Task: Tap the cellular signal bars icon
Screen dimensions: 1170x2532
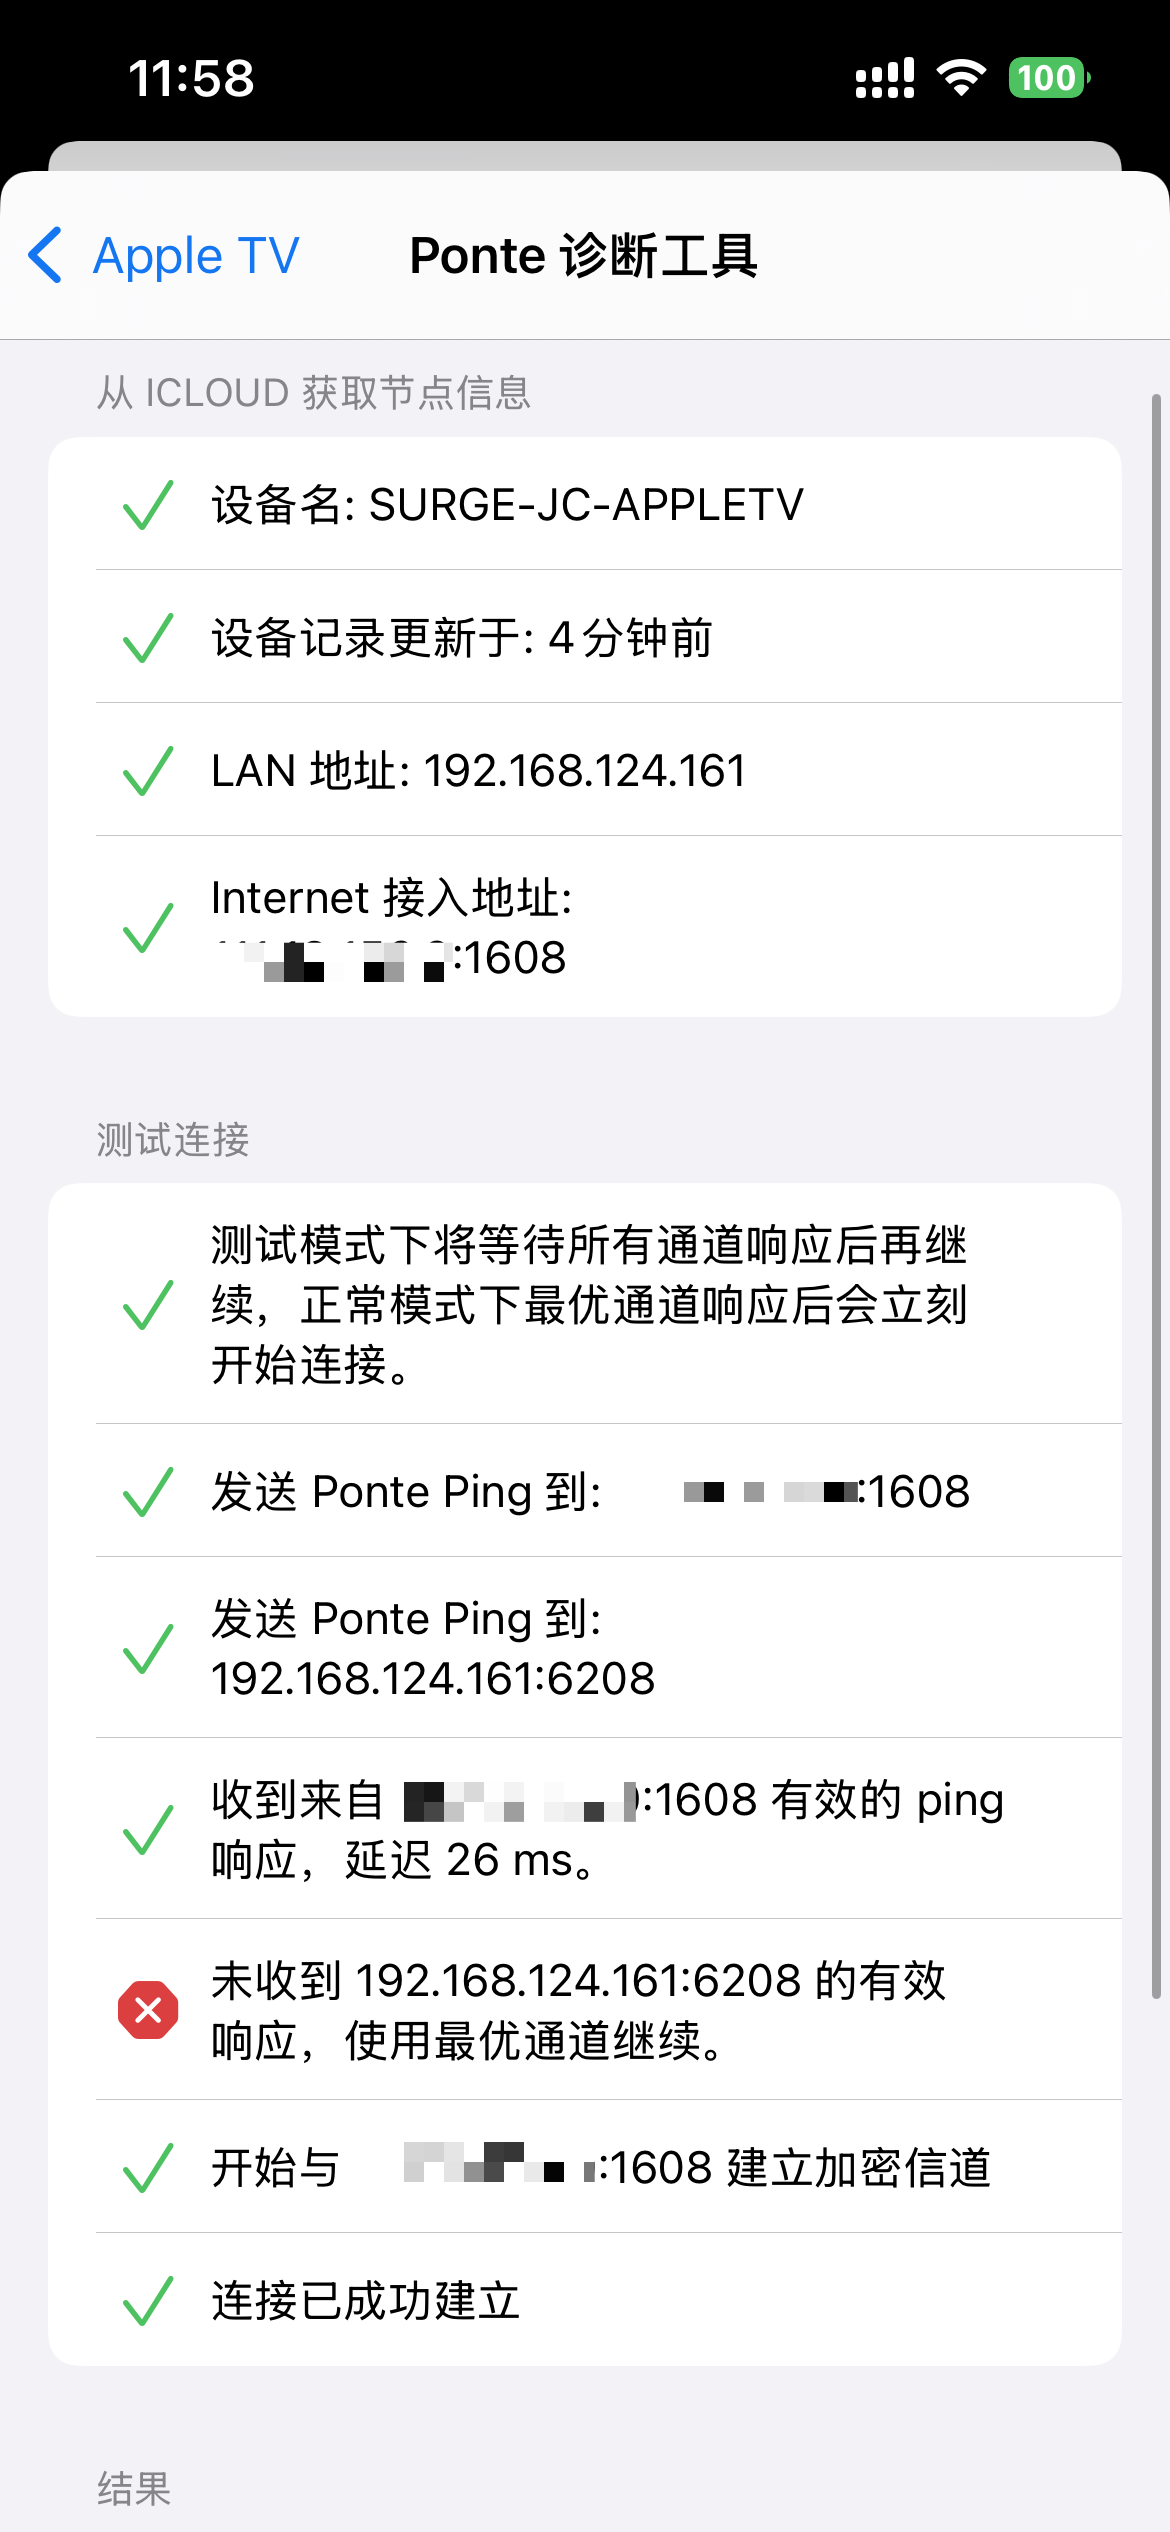Action: [x=885, y=78]
